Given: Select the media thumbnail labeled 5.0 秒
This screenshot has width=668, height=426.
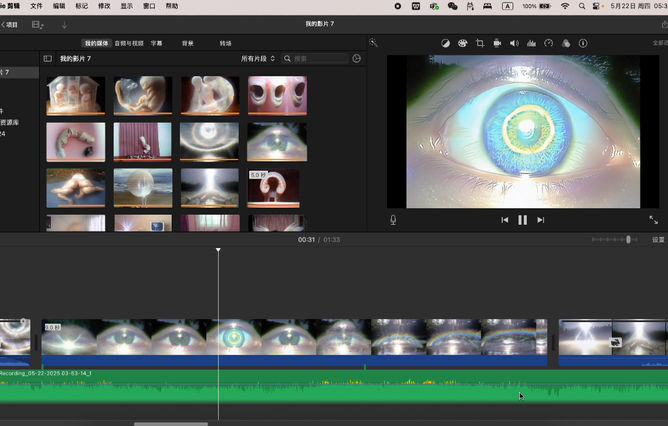Looking at the screenshot, I should coord(274,187).
